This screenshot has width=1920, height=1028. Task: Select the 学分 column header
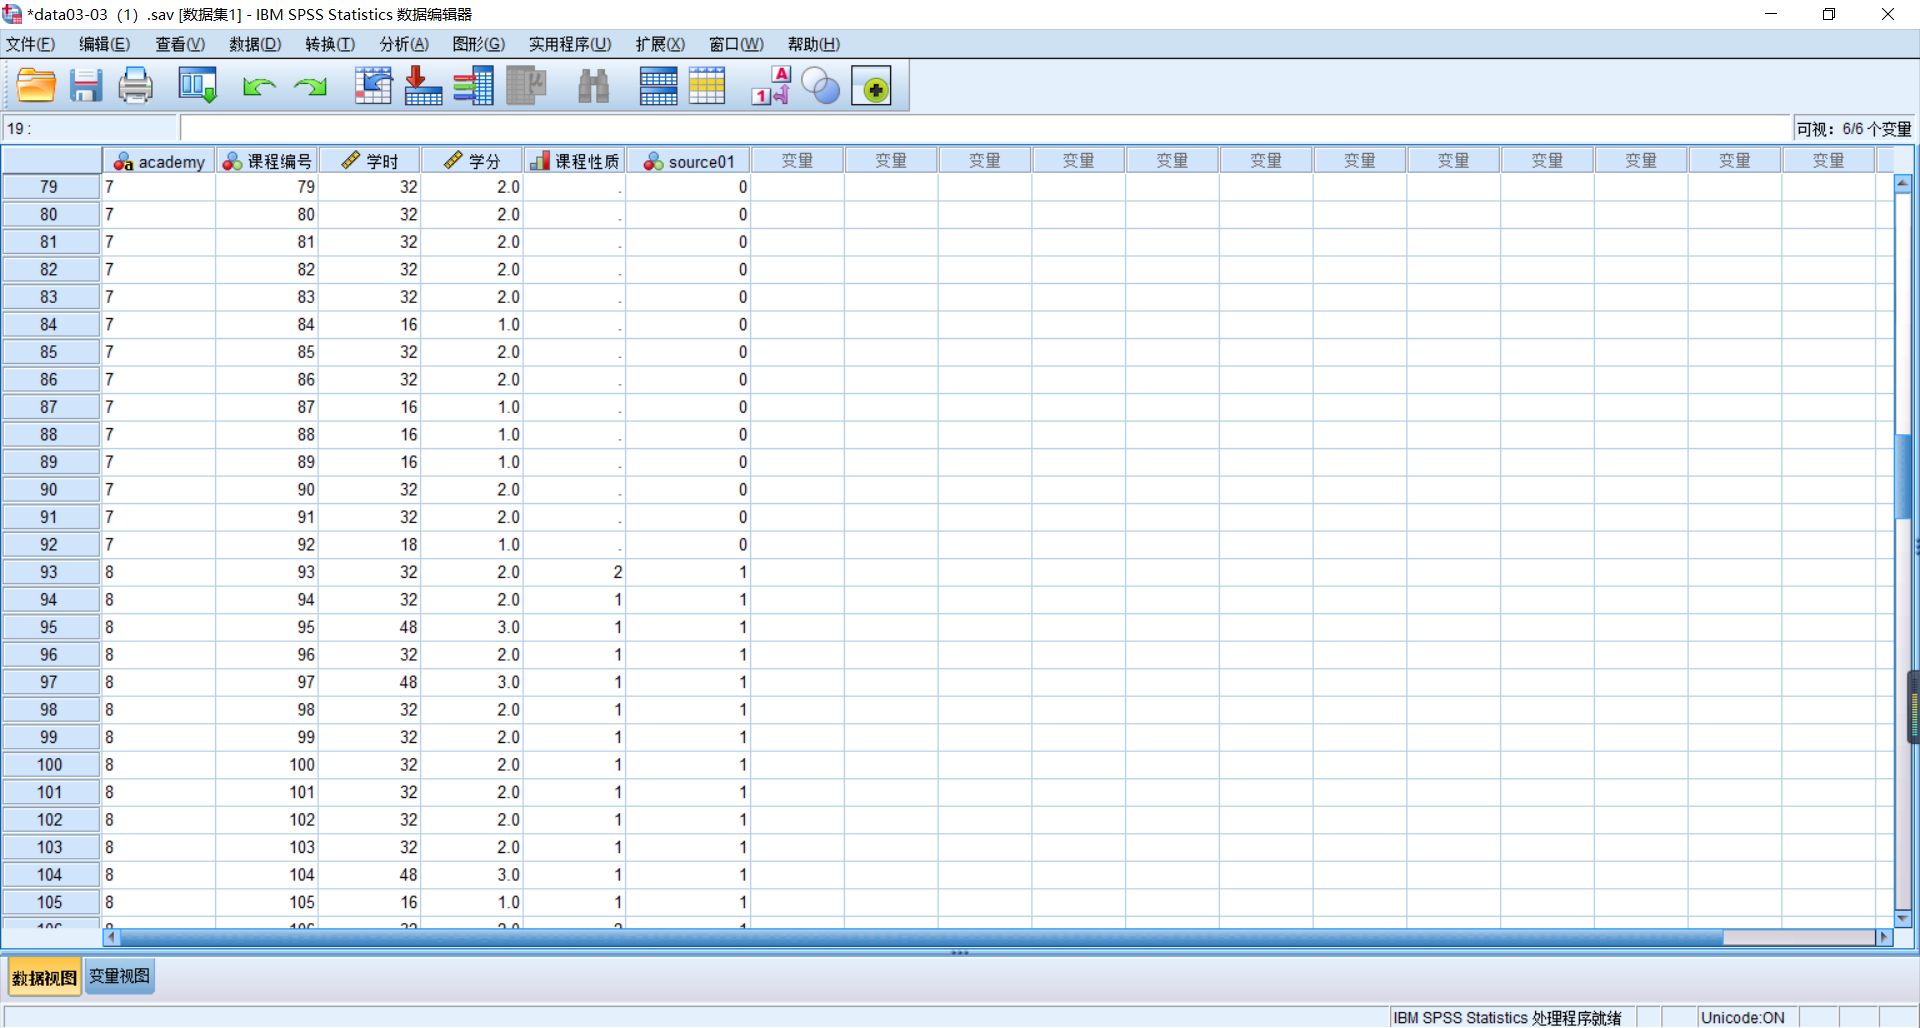(x=472, y=161)
